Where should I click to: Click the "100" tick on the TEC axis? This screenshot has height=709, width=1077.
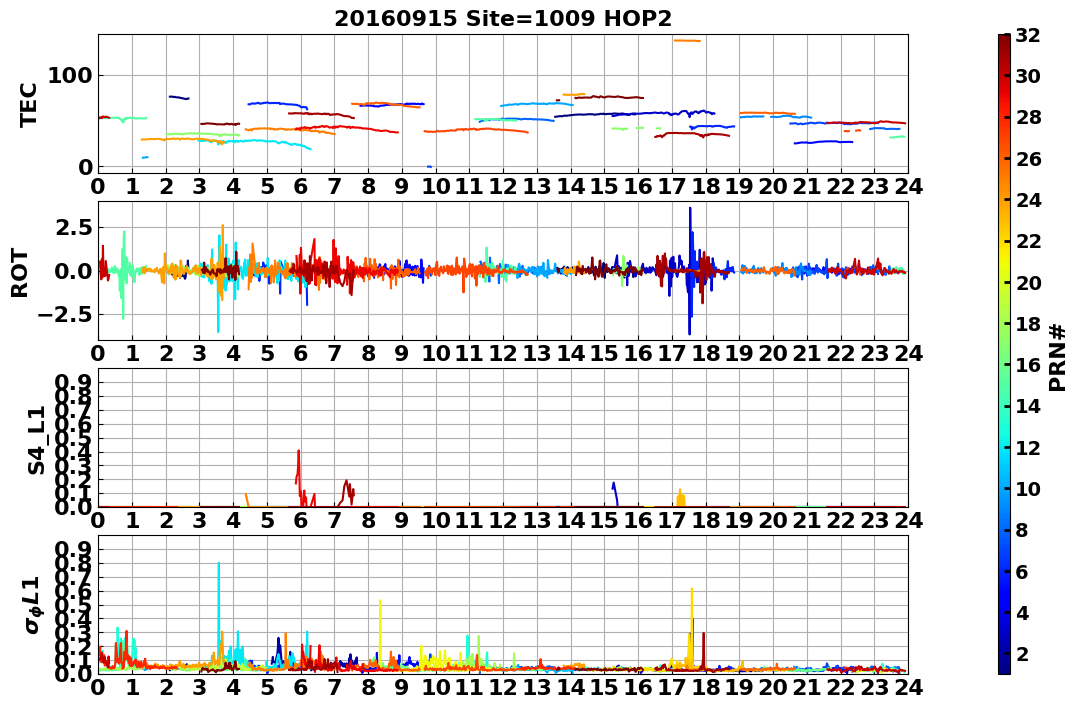[71, 76]
